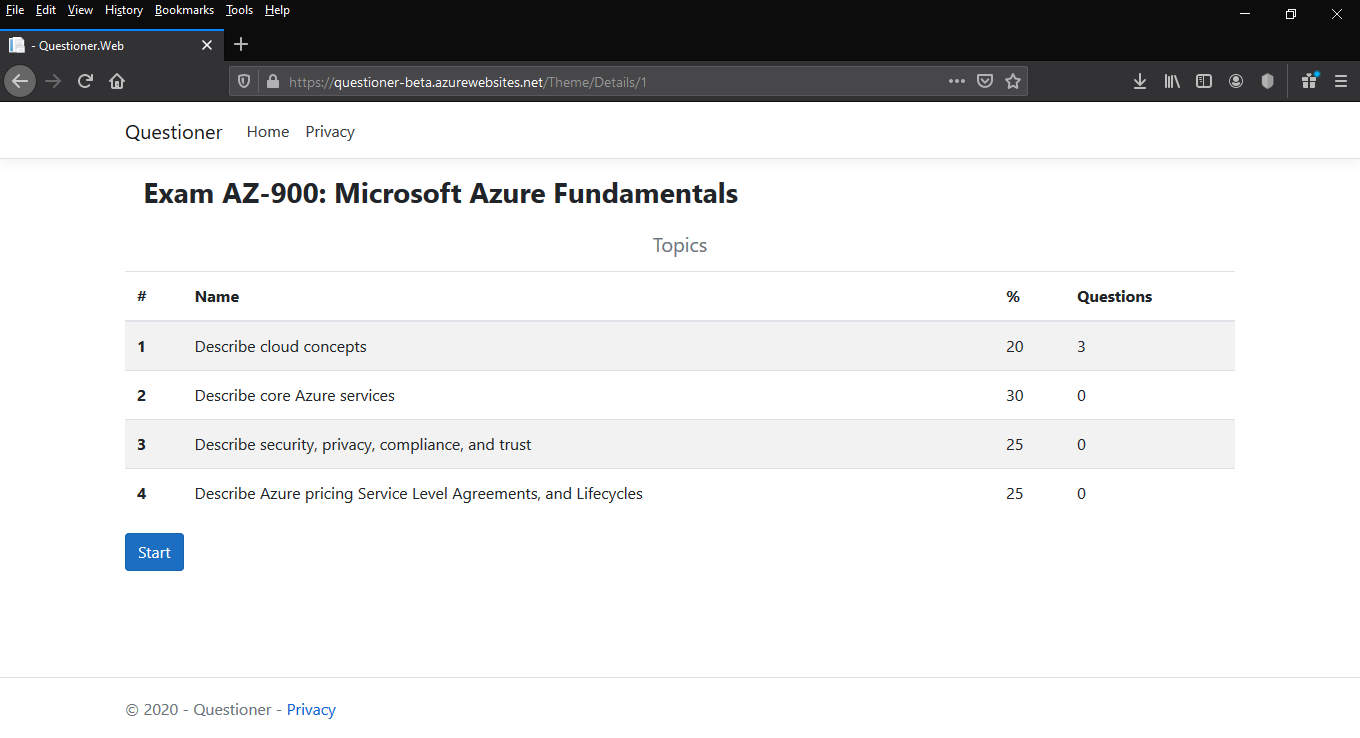Click the address bar URL field

click(x=600, y=82)
